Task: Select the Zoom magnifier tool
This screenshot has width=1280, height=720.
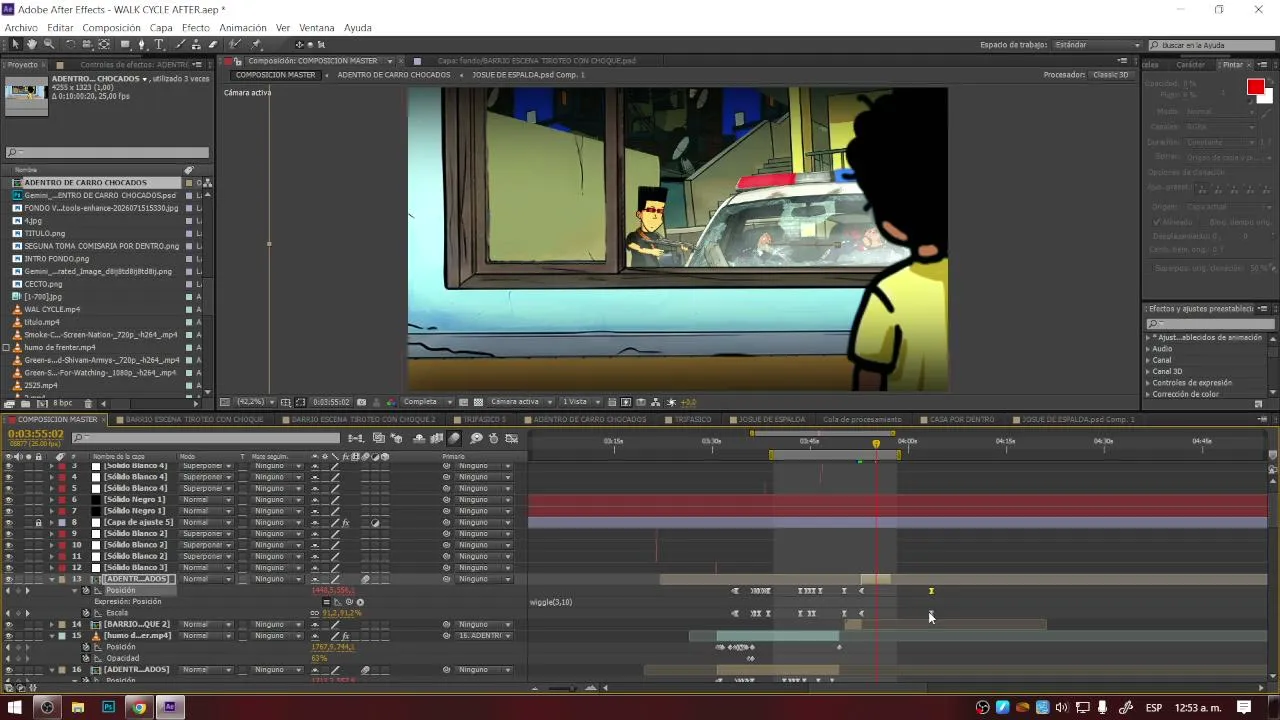Action: (x=48, y=44)
